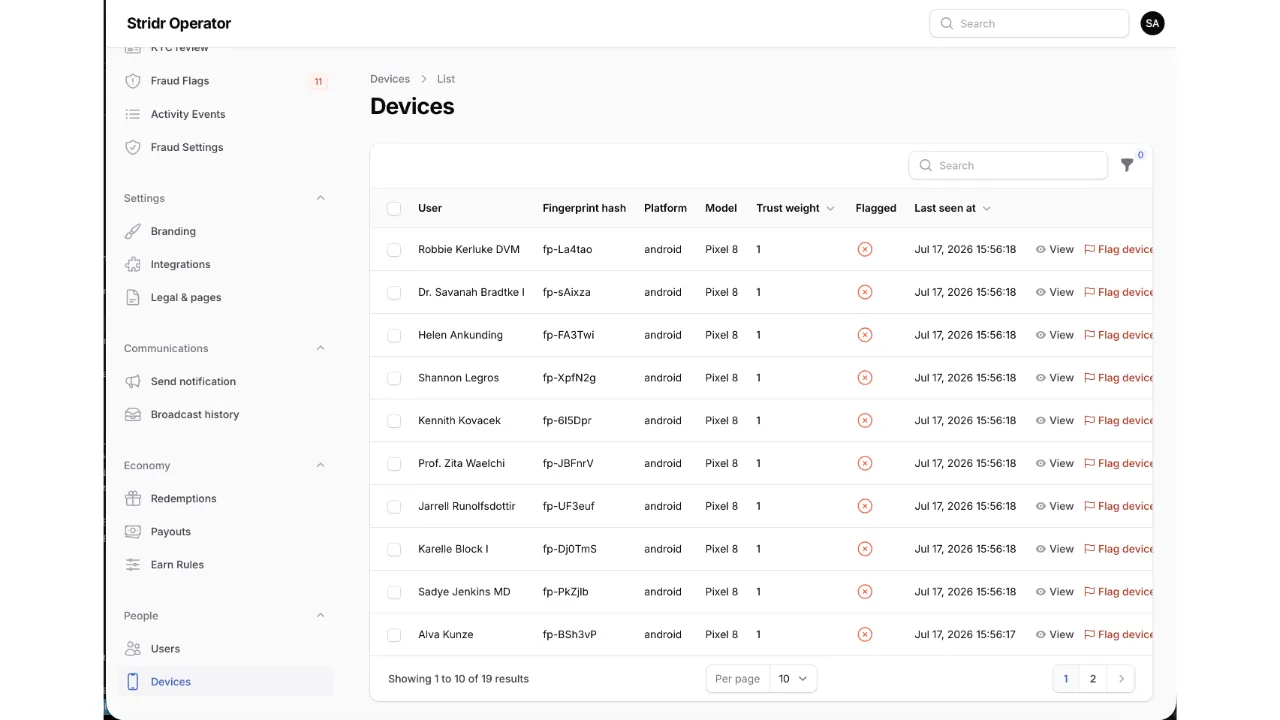Image resolution: width=1280 pixels, height=720 pixels.
Task: Click the Legal & pages document icon
Action: 132,297
